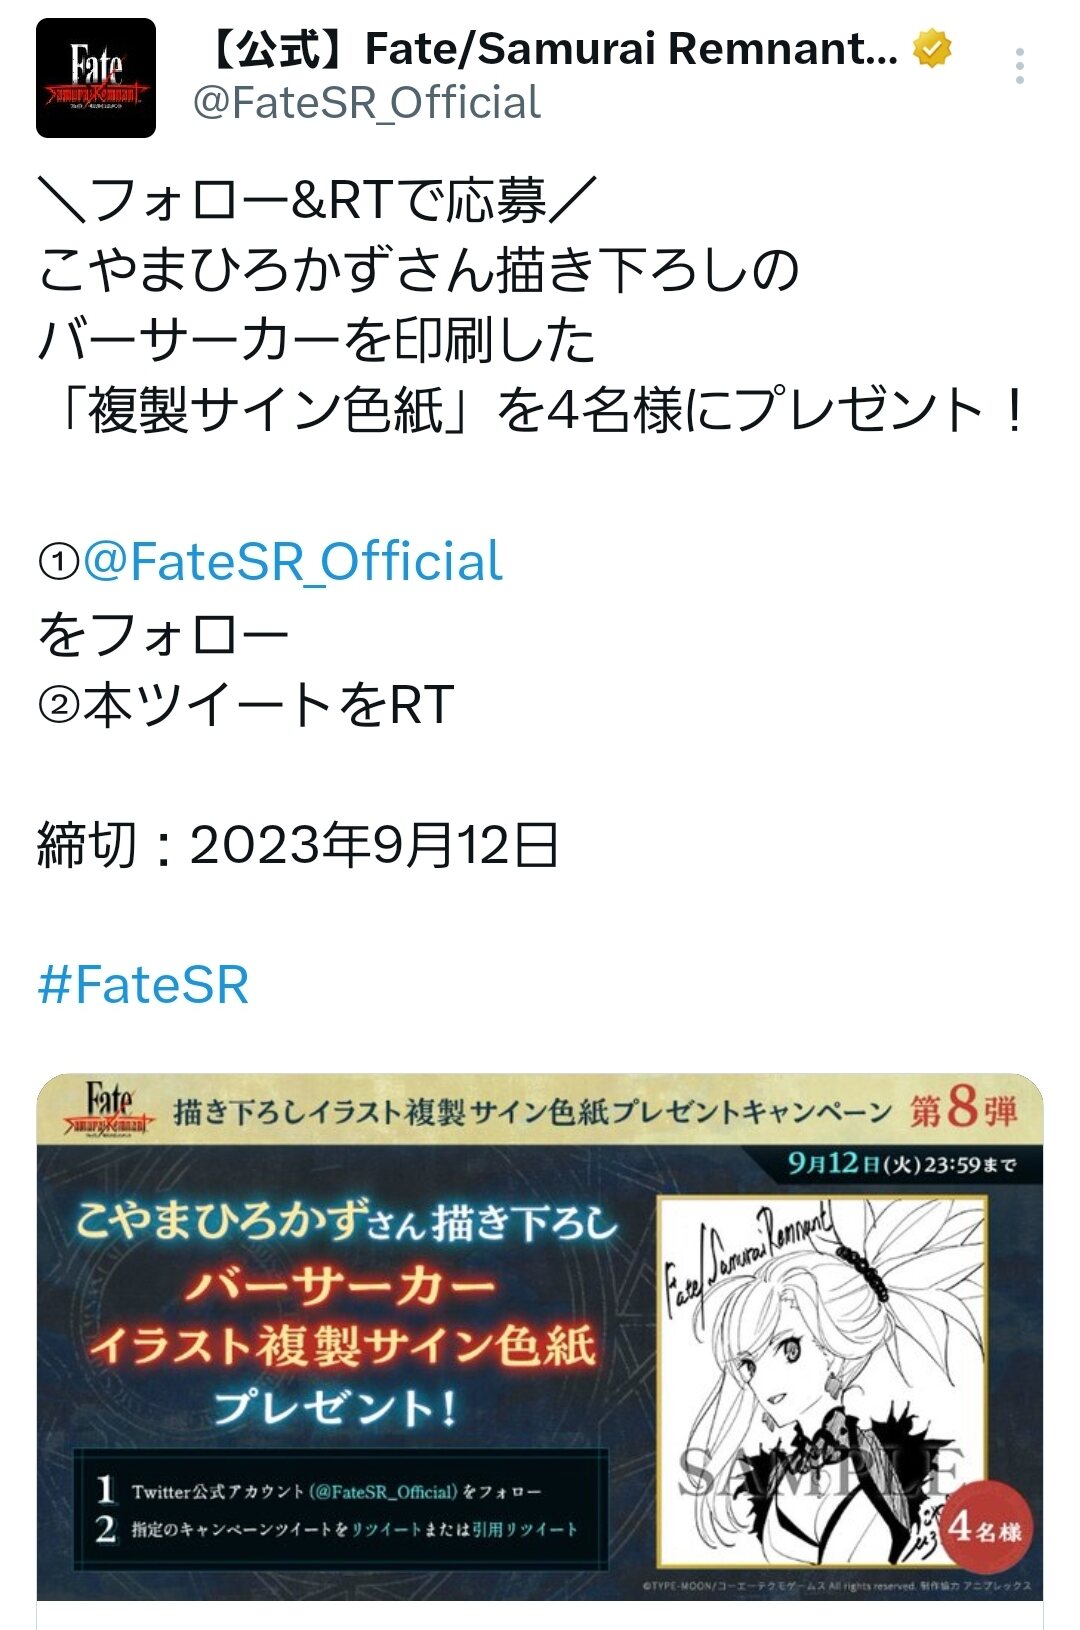This screenshot has height=1630, width=1080.
Task: Follow the @FateSR_Official mention in tweet text
Action: click(292, 561)
